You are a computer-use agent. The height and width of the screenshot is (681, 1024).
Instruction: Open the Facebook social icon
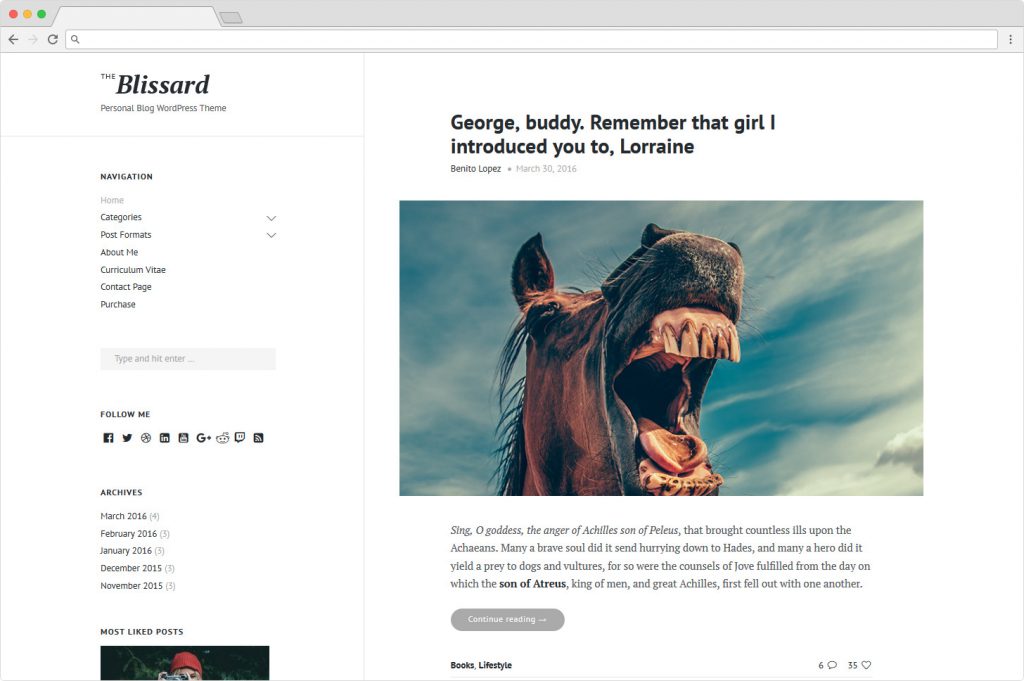tap(108, 438)
